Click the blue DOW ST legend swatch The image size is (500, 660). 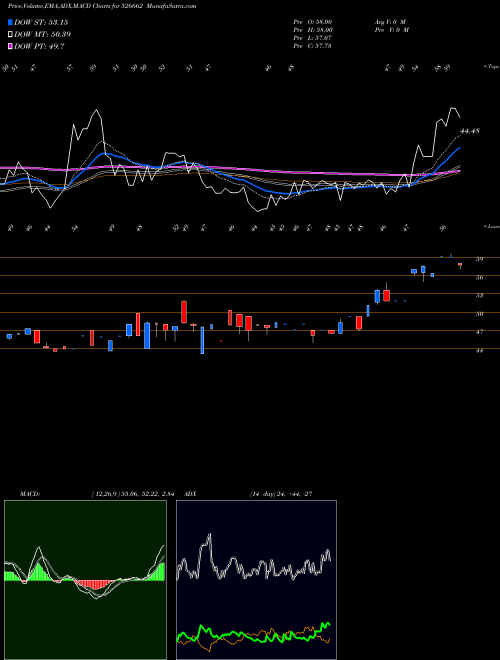pos(10,22)
